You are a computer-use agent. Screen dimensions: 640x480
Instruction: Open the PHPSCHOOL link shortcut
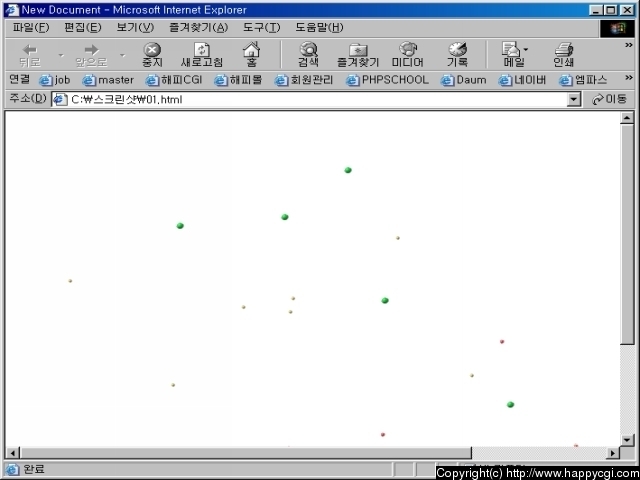pyautogui.click(x=387, y=80)
